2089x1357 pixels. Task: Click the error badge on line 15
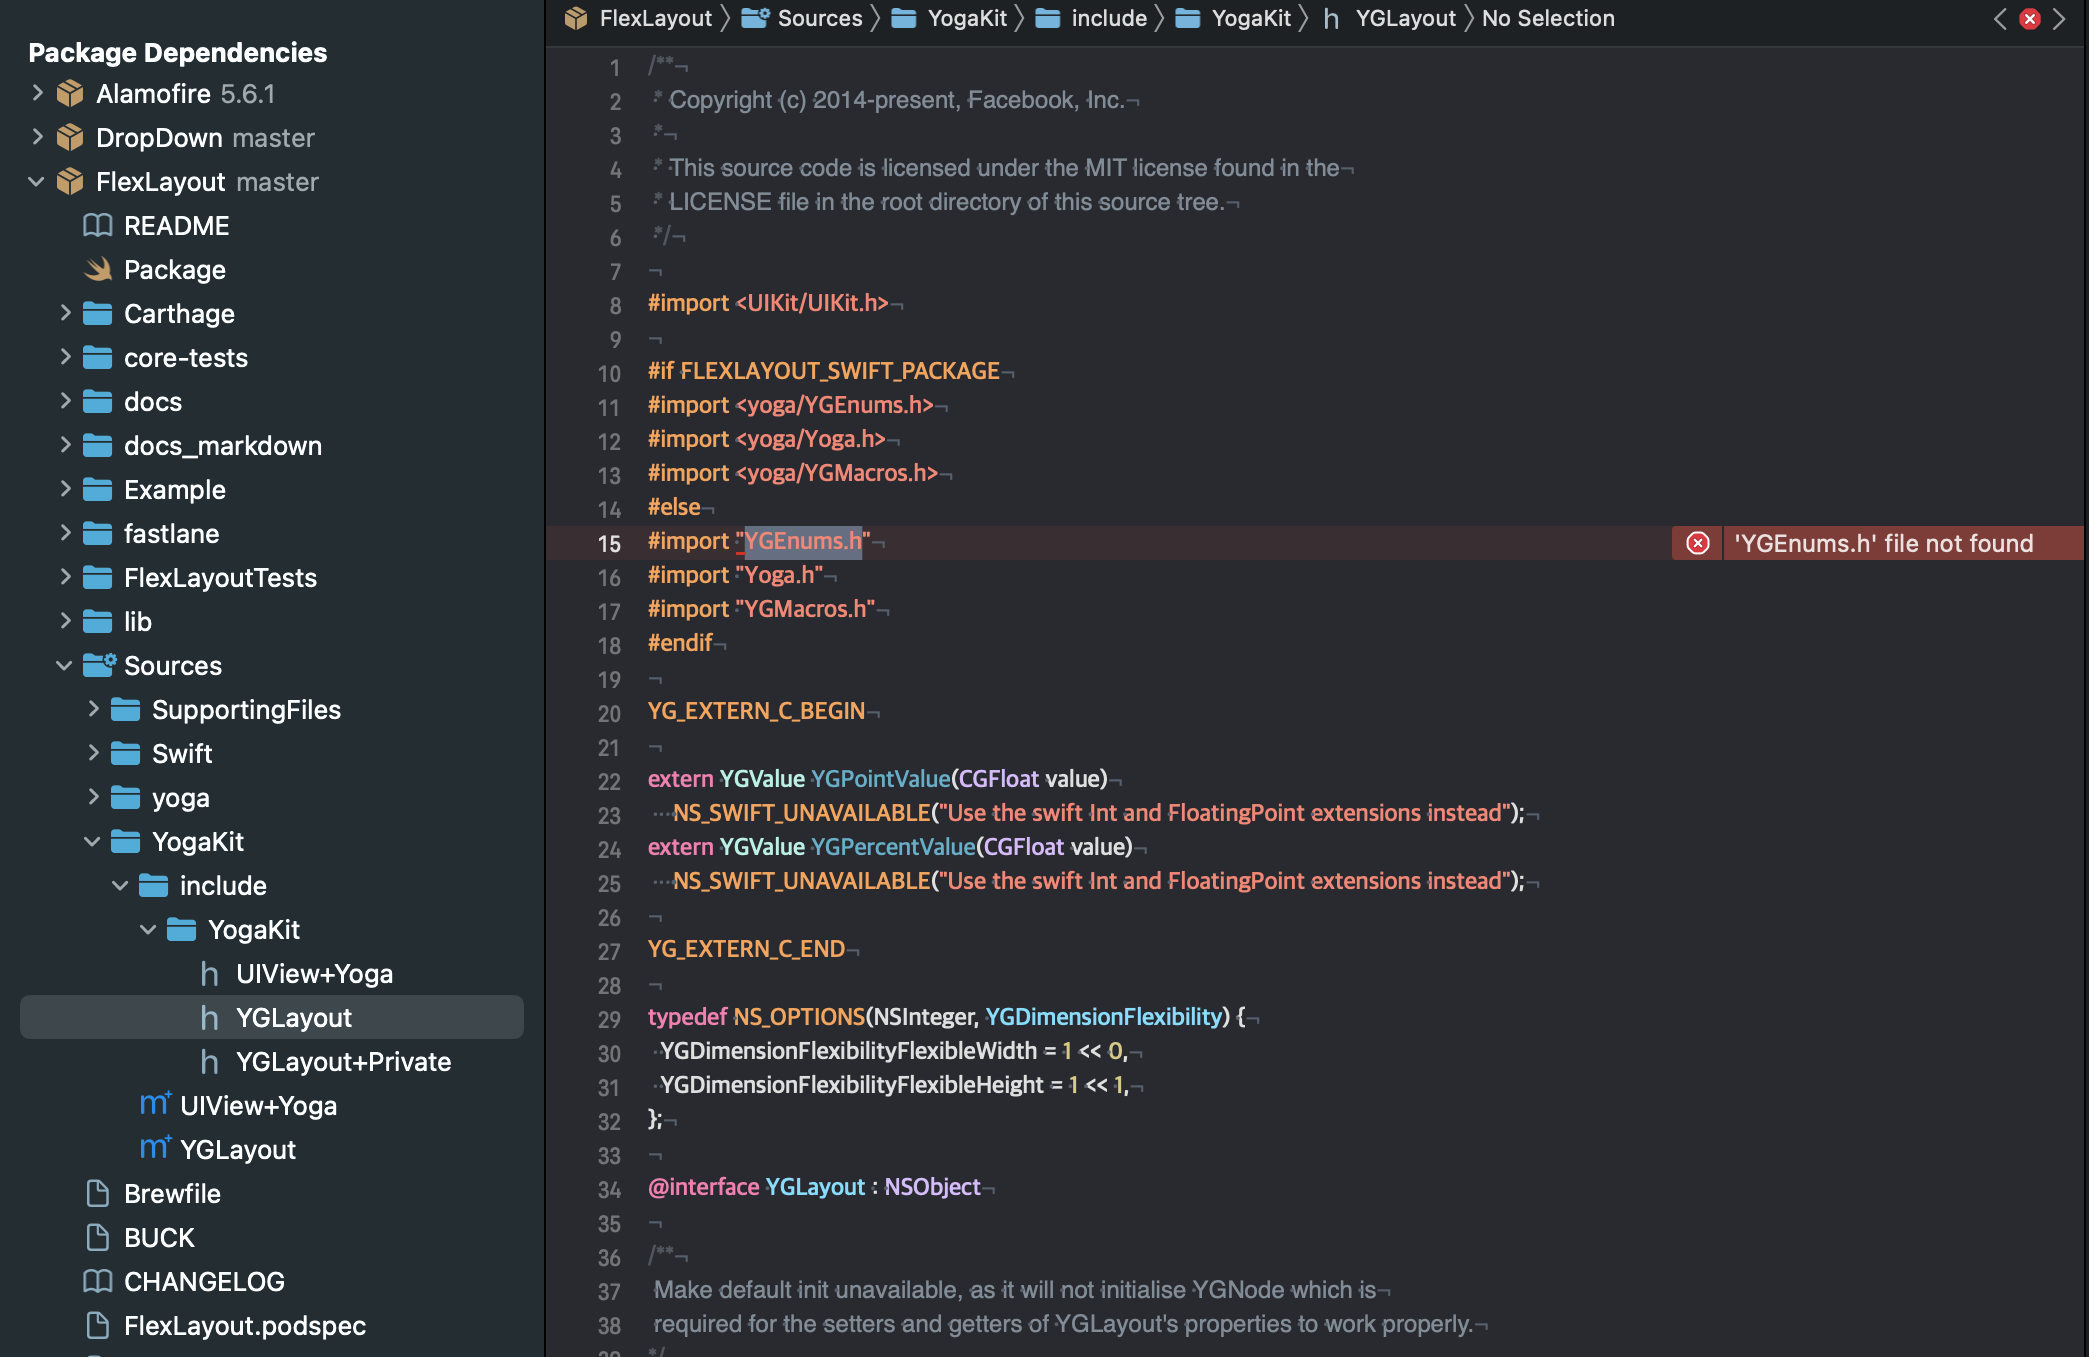tap(1697, 543)
